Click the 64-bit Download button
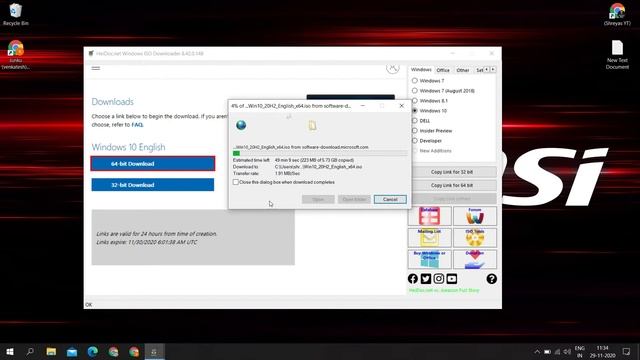The height and width of the screenshot is (360, 640). (x=153, y=164)
